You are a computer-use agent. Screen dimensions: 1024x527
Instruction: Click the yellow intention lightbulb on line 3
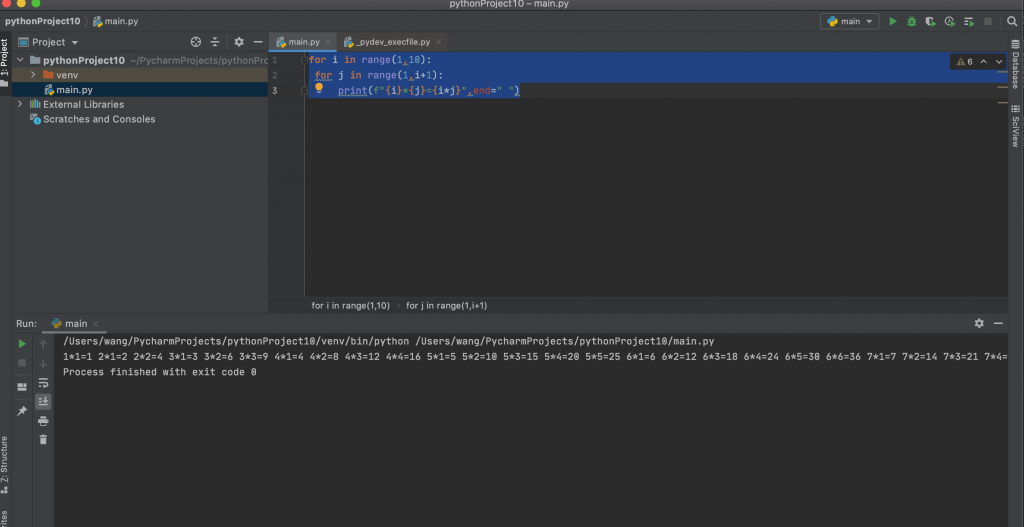point(319,88)
